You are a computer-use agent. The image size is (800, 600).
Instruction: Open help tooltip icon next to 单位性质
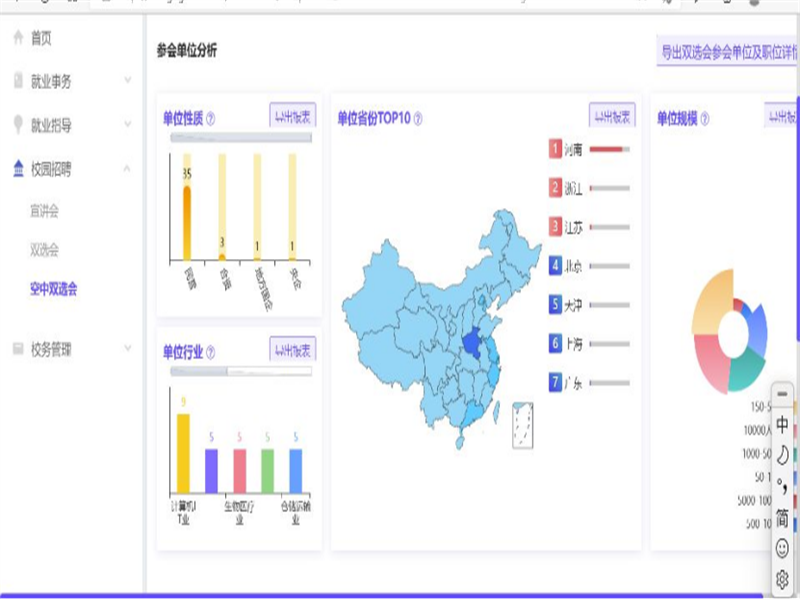[210, 119]
